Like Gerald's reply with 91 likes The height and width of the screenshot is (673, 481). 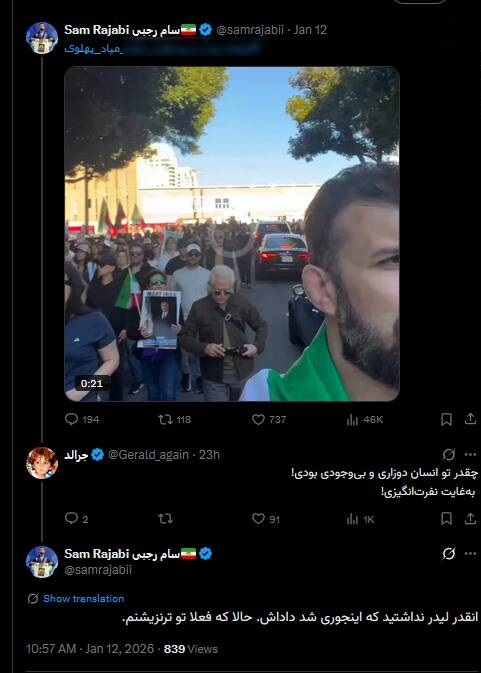266,519
